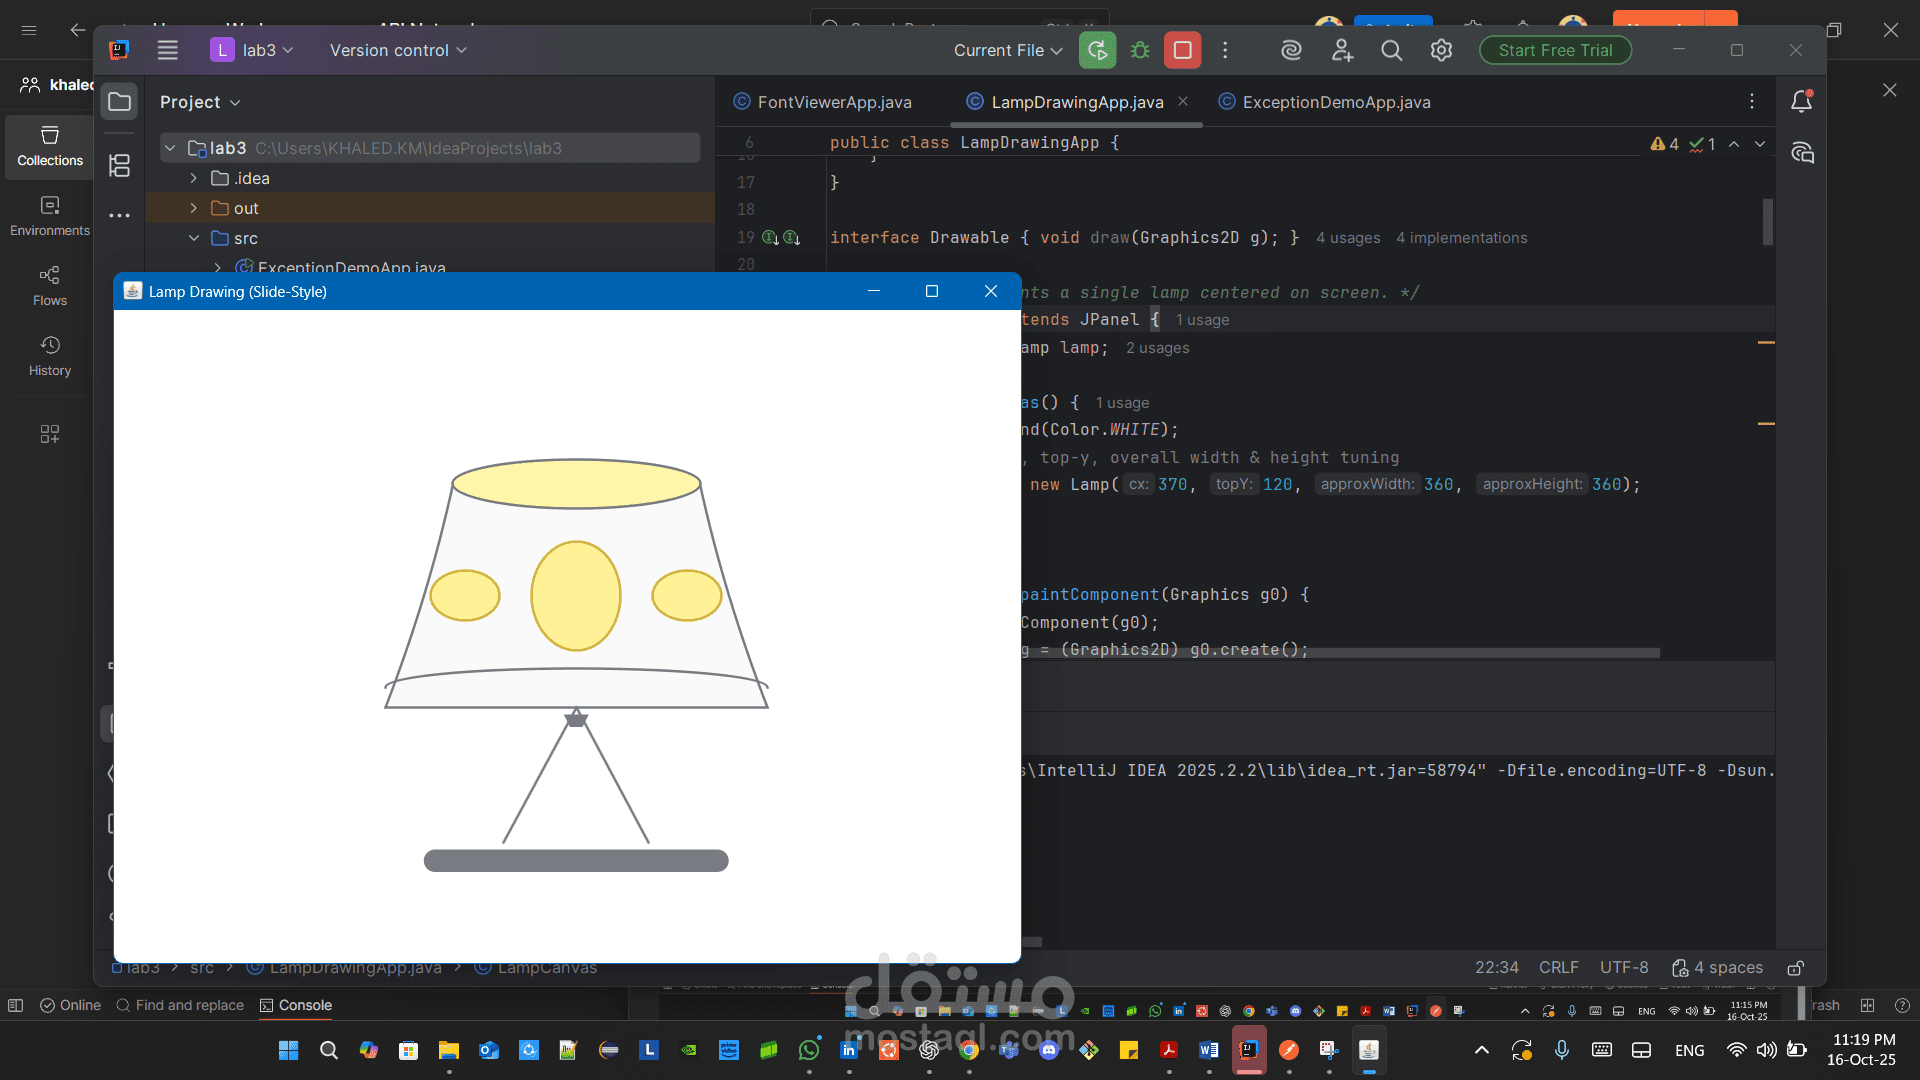1920x1080 pixels.
Task: Click the Chrome icon in the taskbar
Action: tap(969, 1050)
